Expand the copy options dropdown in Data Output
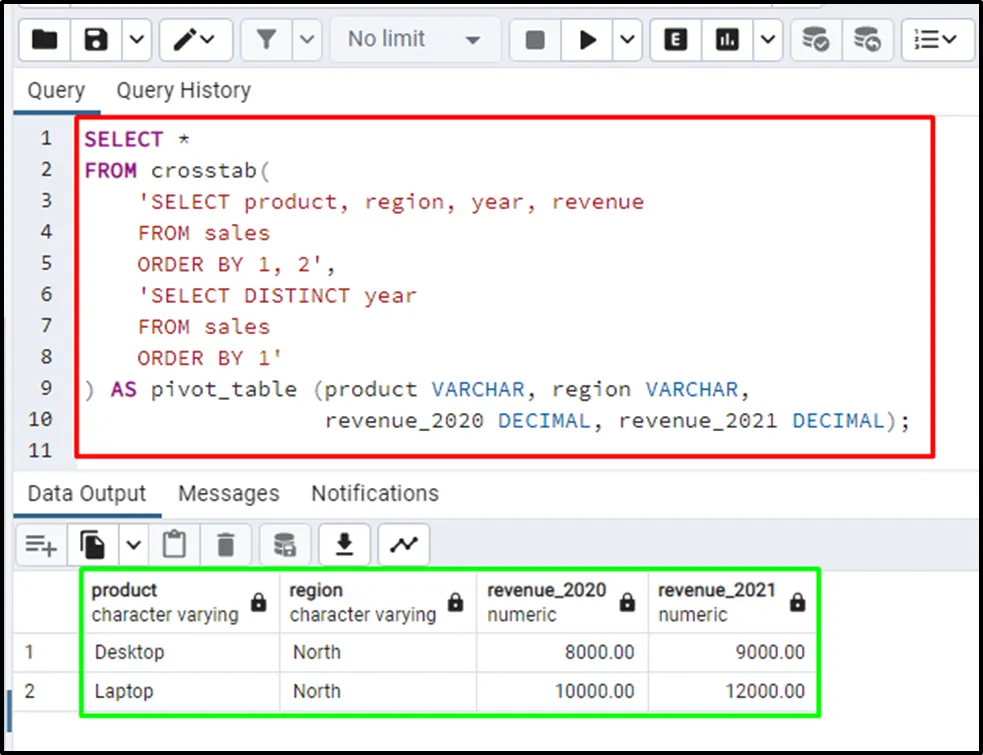This screenshot has height=755, width=983. coord(133,544)
